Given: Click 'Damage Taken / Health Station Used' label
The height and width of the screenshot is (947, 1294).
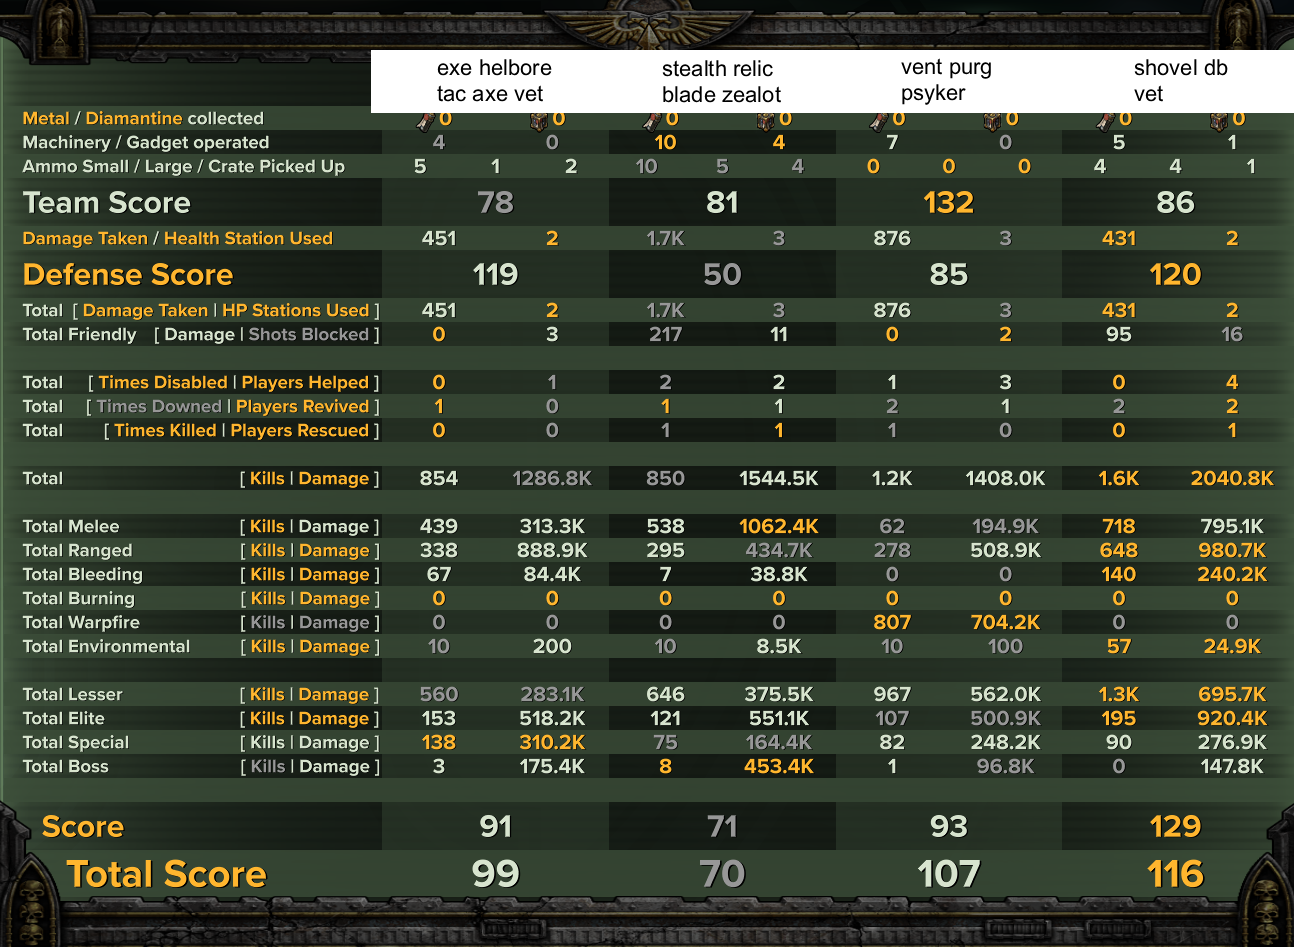Looking at the screenshot, I should (178, 238).
